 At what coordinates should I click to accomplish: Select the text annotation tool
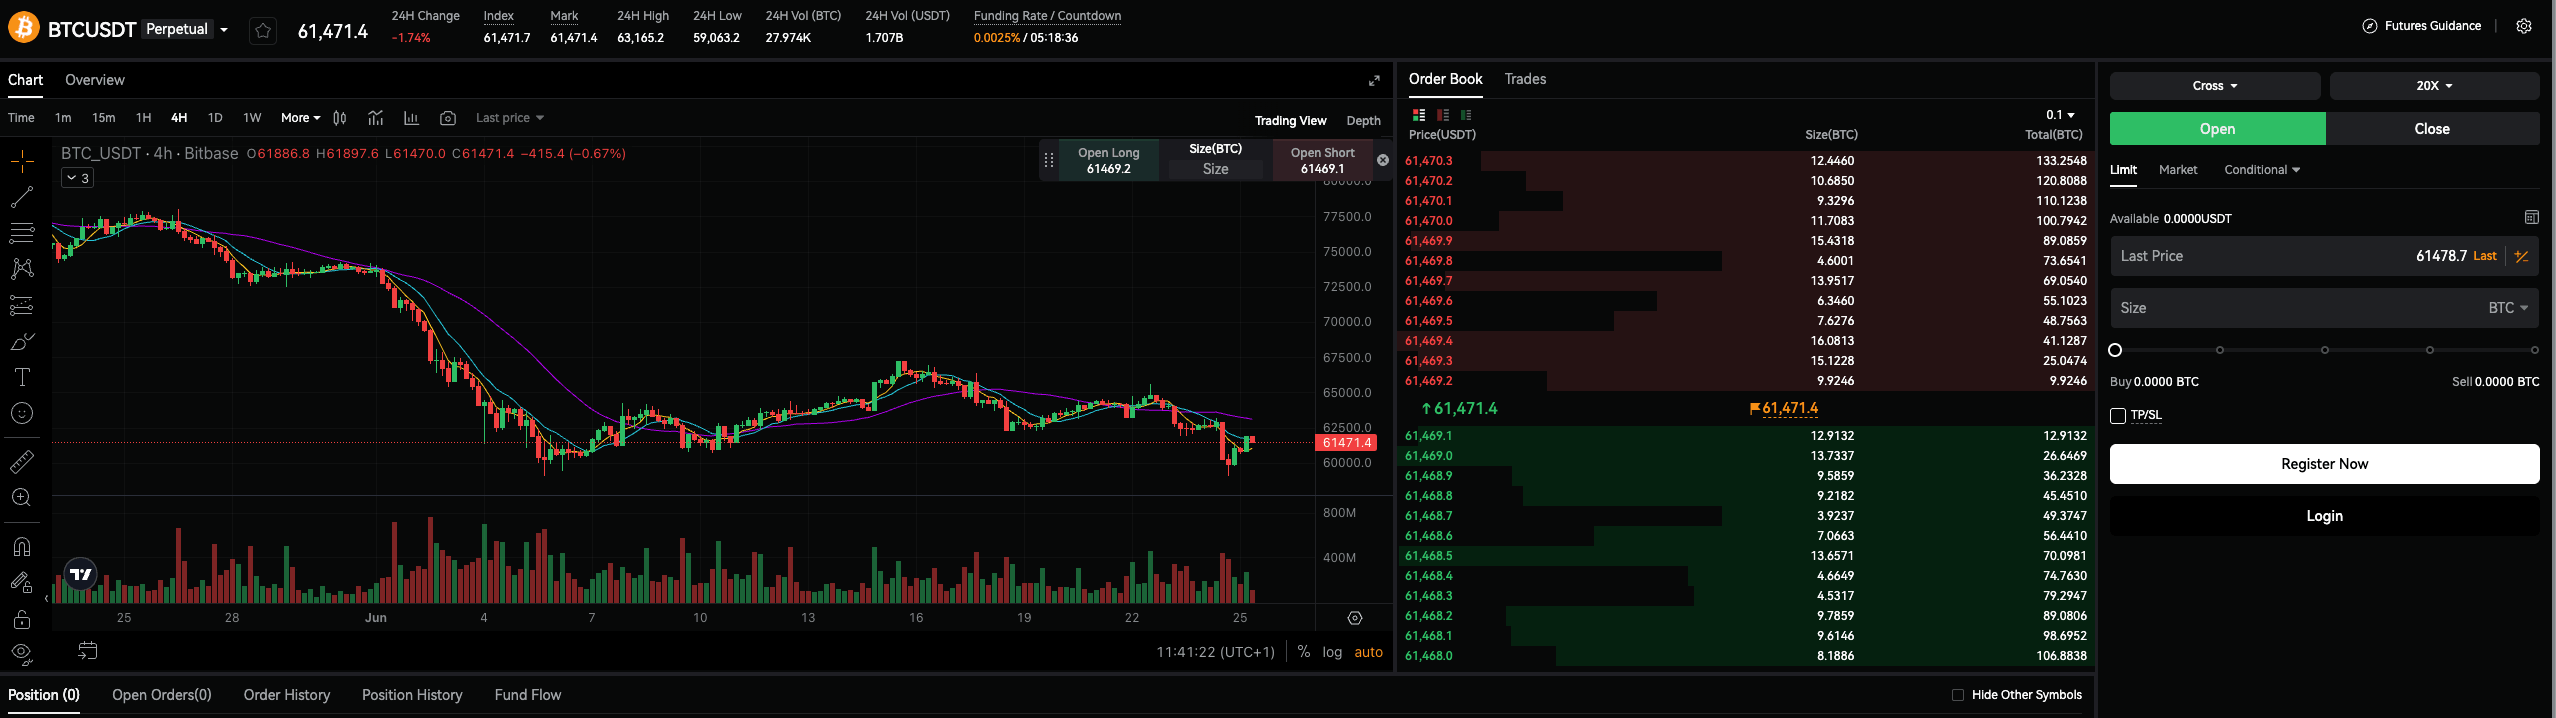[x=22, y=377]
